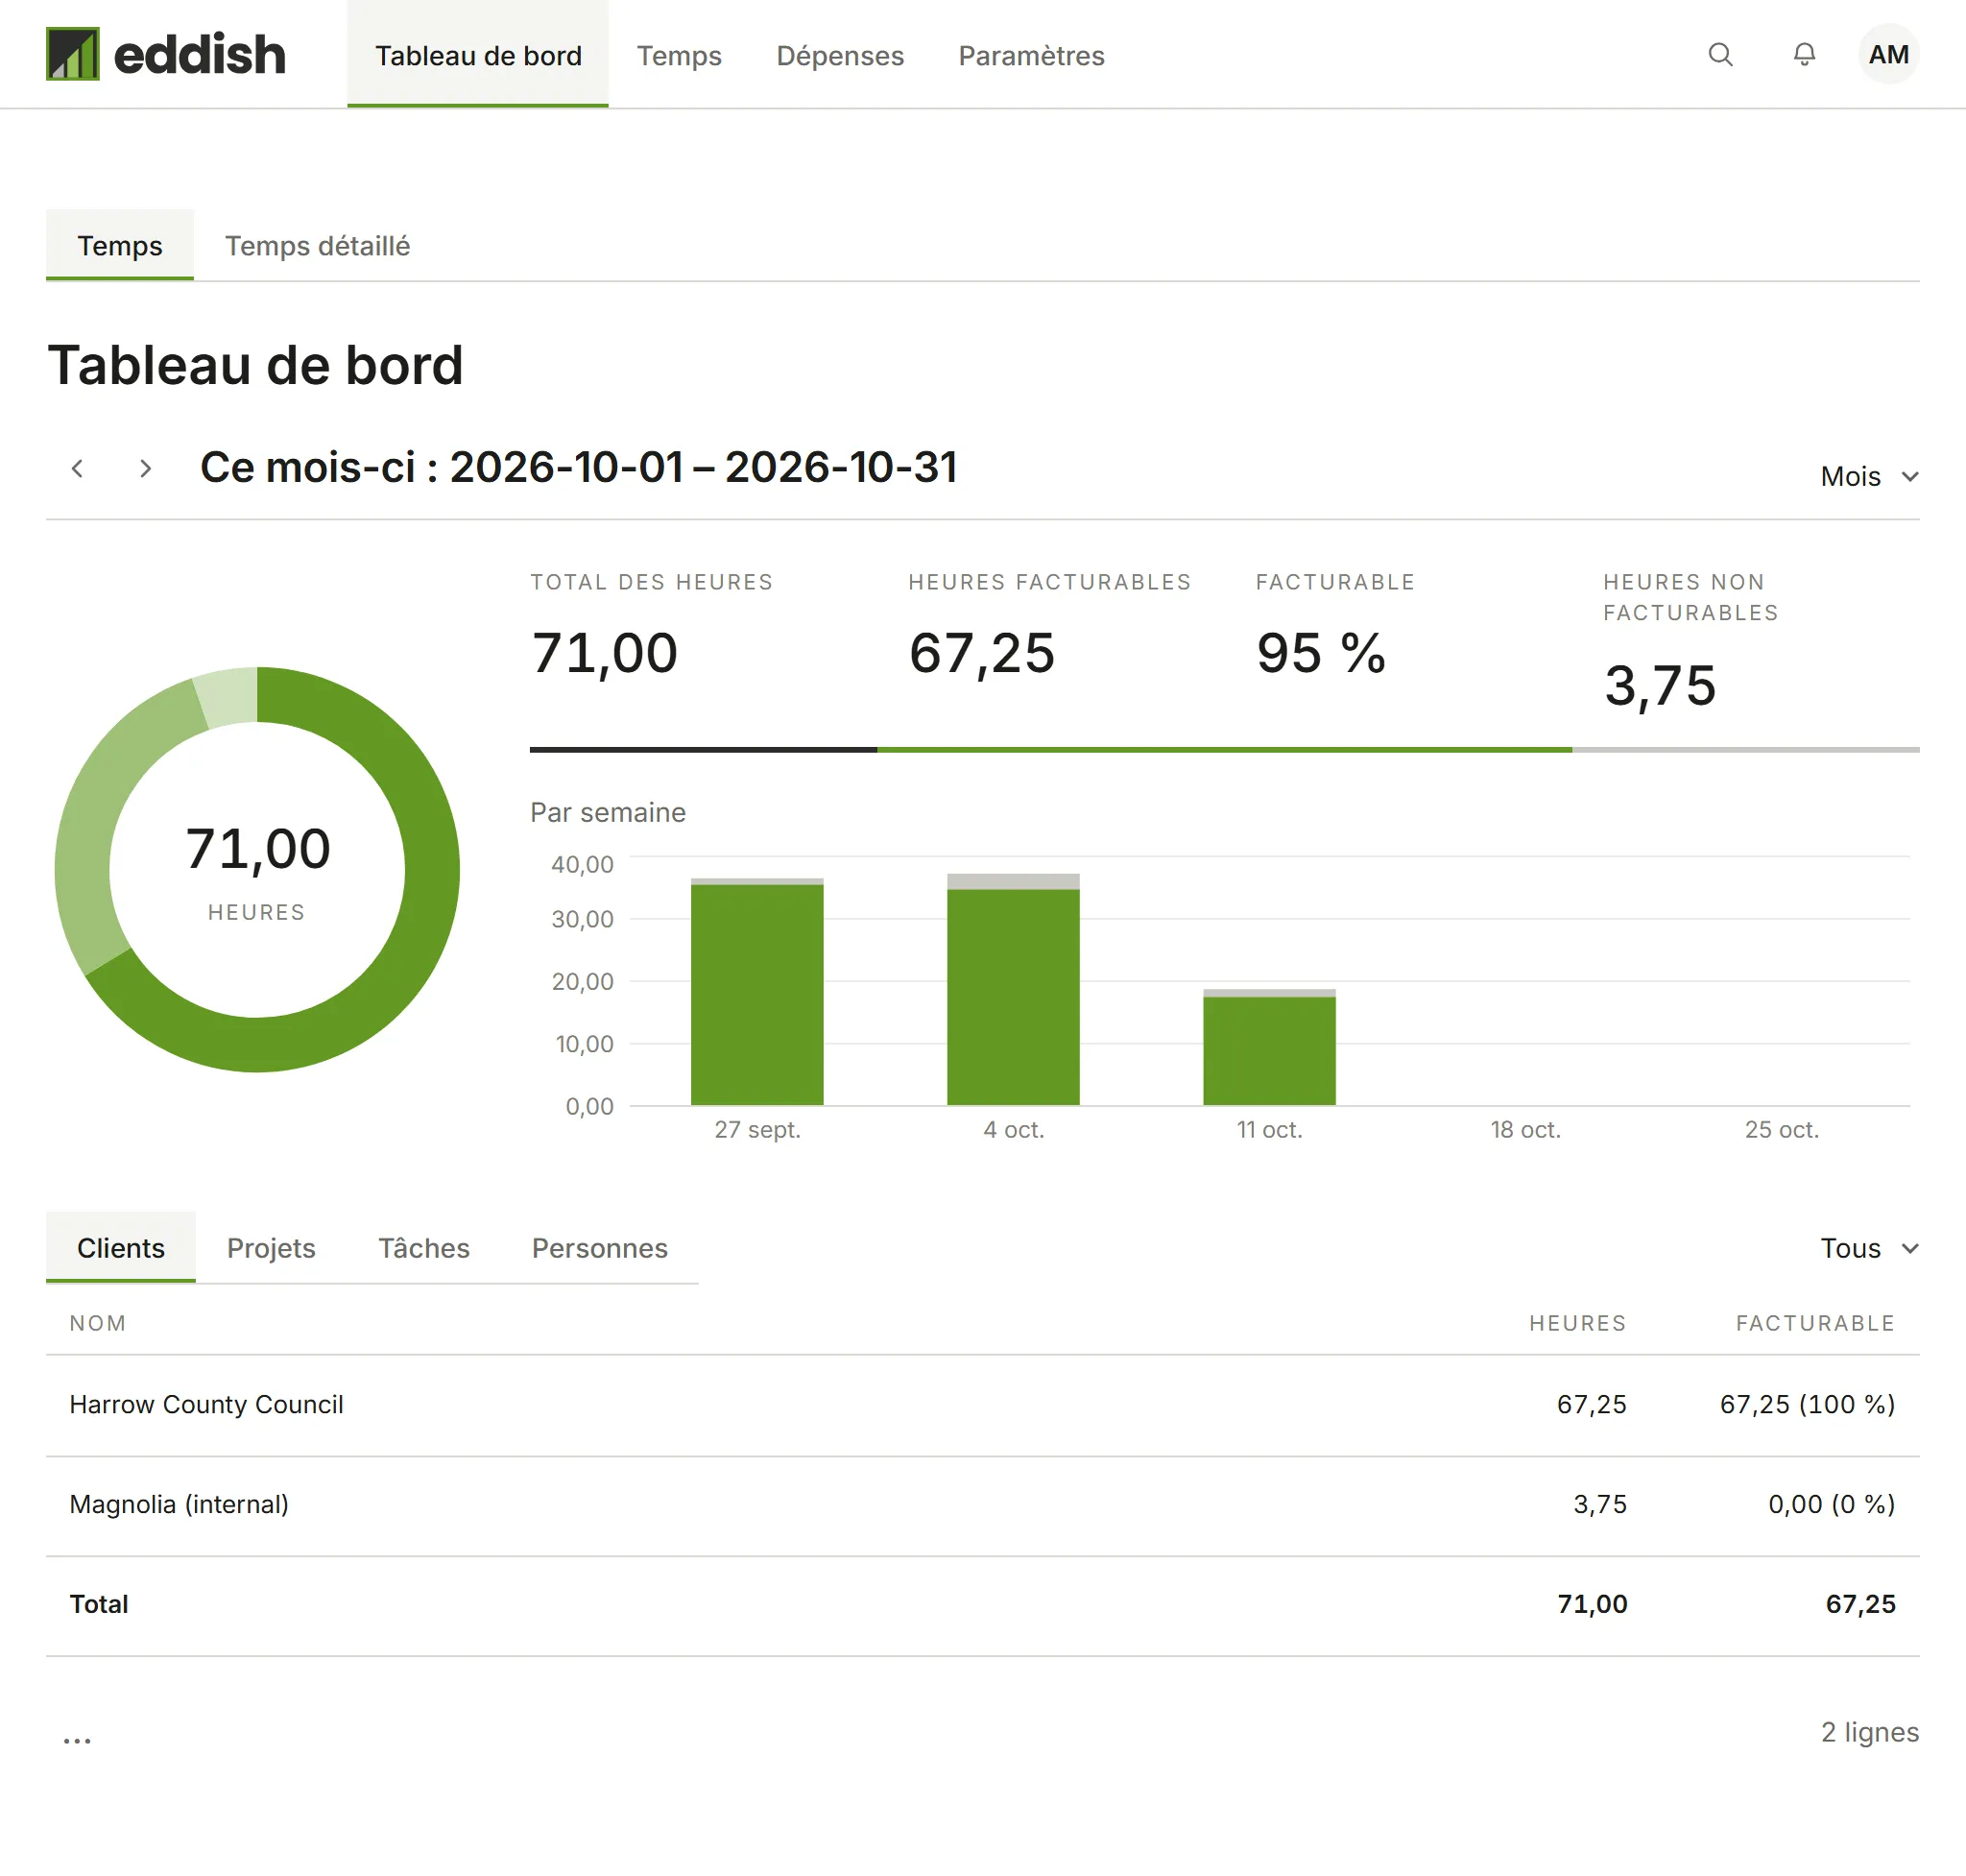1966x1876 pixels.
Task: Switch to the Projets tab
Action: click(271, 1248)
